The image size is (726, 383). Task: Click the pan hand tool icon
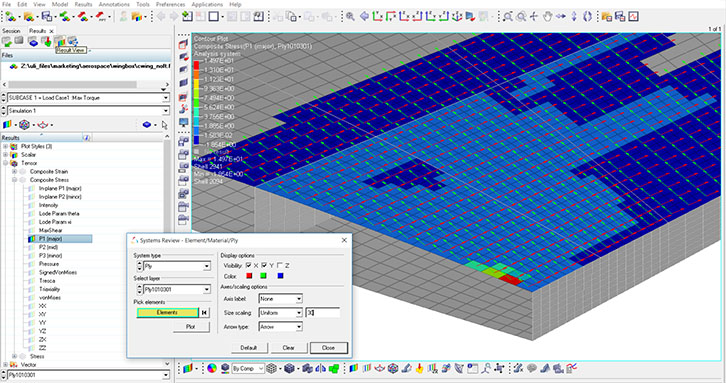tap(547, 17)
